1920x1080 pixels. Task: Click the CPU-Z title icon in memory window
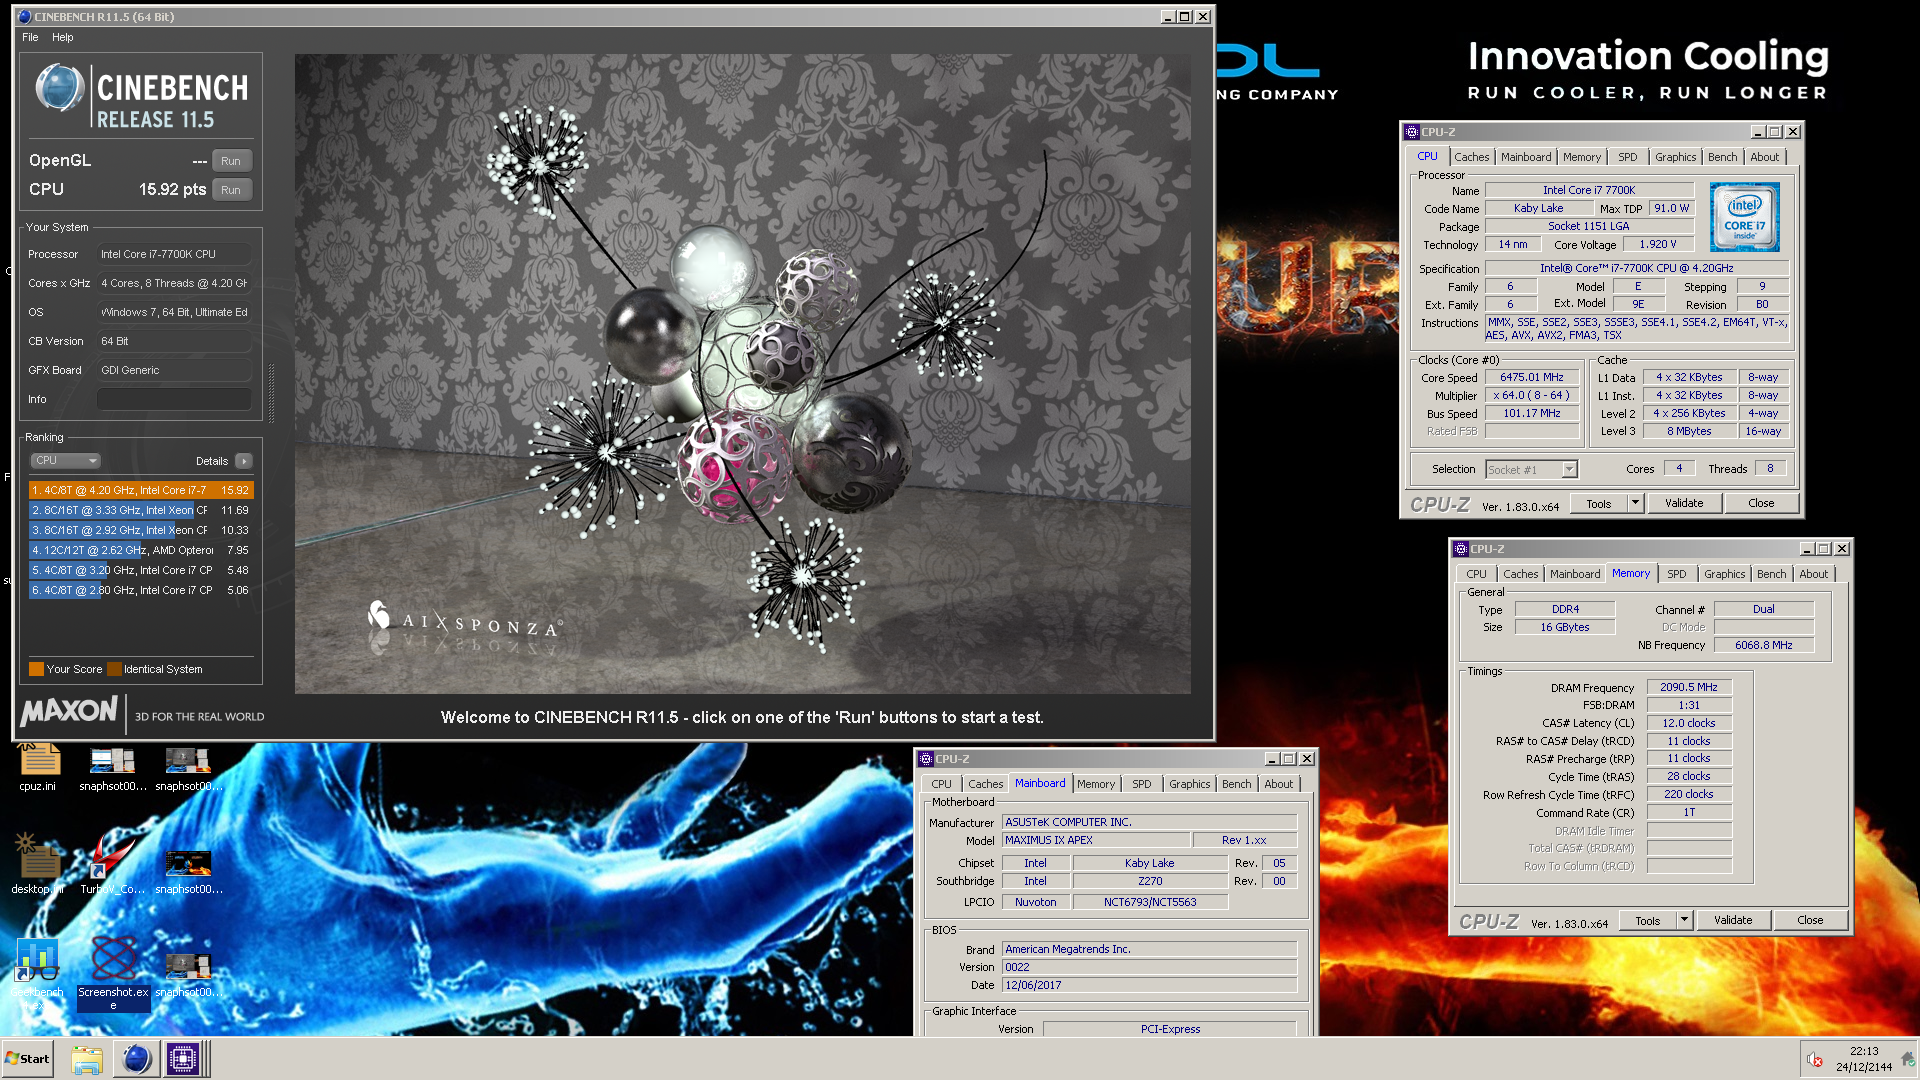click(x=1461, y=549)
